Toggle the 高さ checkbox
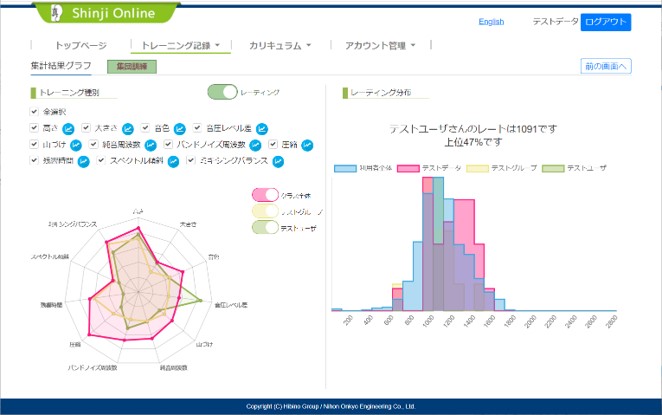The height and width of the screenshot is (415, 662). pyautogui.click(x=34, y=127)
